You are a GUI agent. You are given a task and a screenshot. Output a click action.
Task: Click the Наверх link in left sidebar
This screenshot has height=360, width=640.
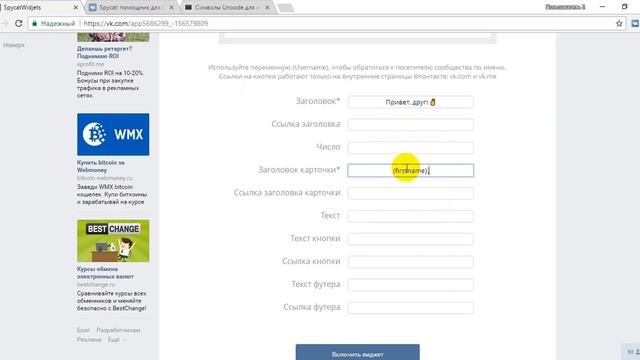click(x=14, y=45)
